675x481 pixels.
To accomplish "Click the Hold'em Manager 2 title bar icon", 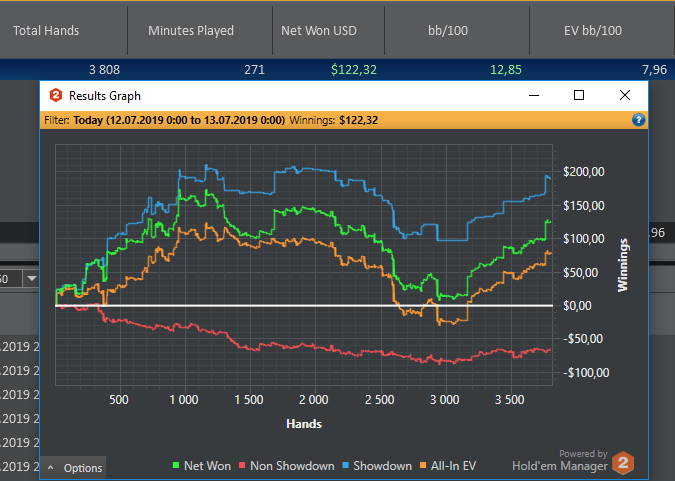I will pyautogui.click(x=56, y=96).
